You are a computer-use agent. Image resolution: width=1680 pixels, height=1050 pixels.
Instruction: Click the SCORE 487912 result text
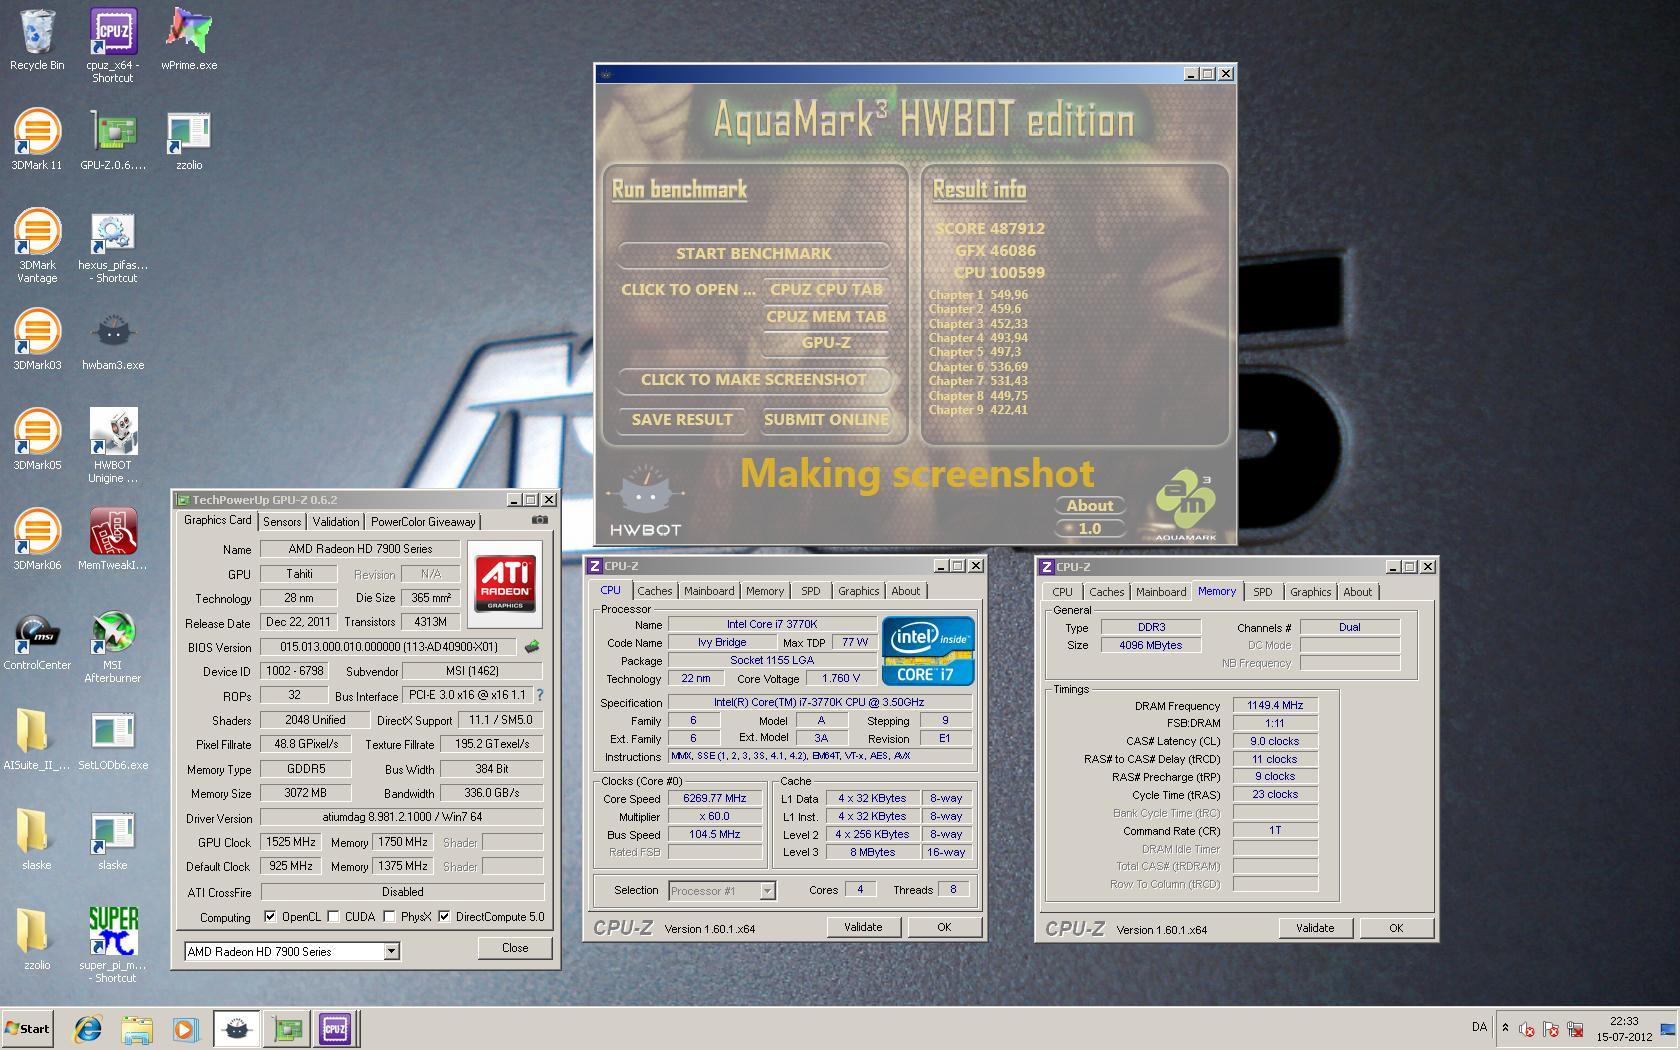(989, 229)
